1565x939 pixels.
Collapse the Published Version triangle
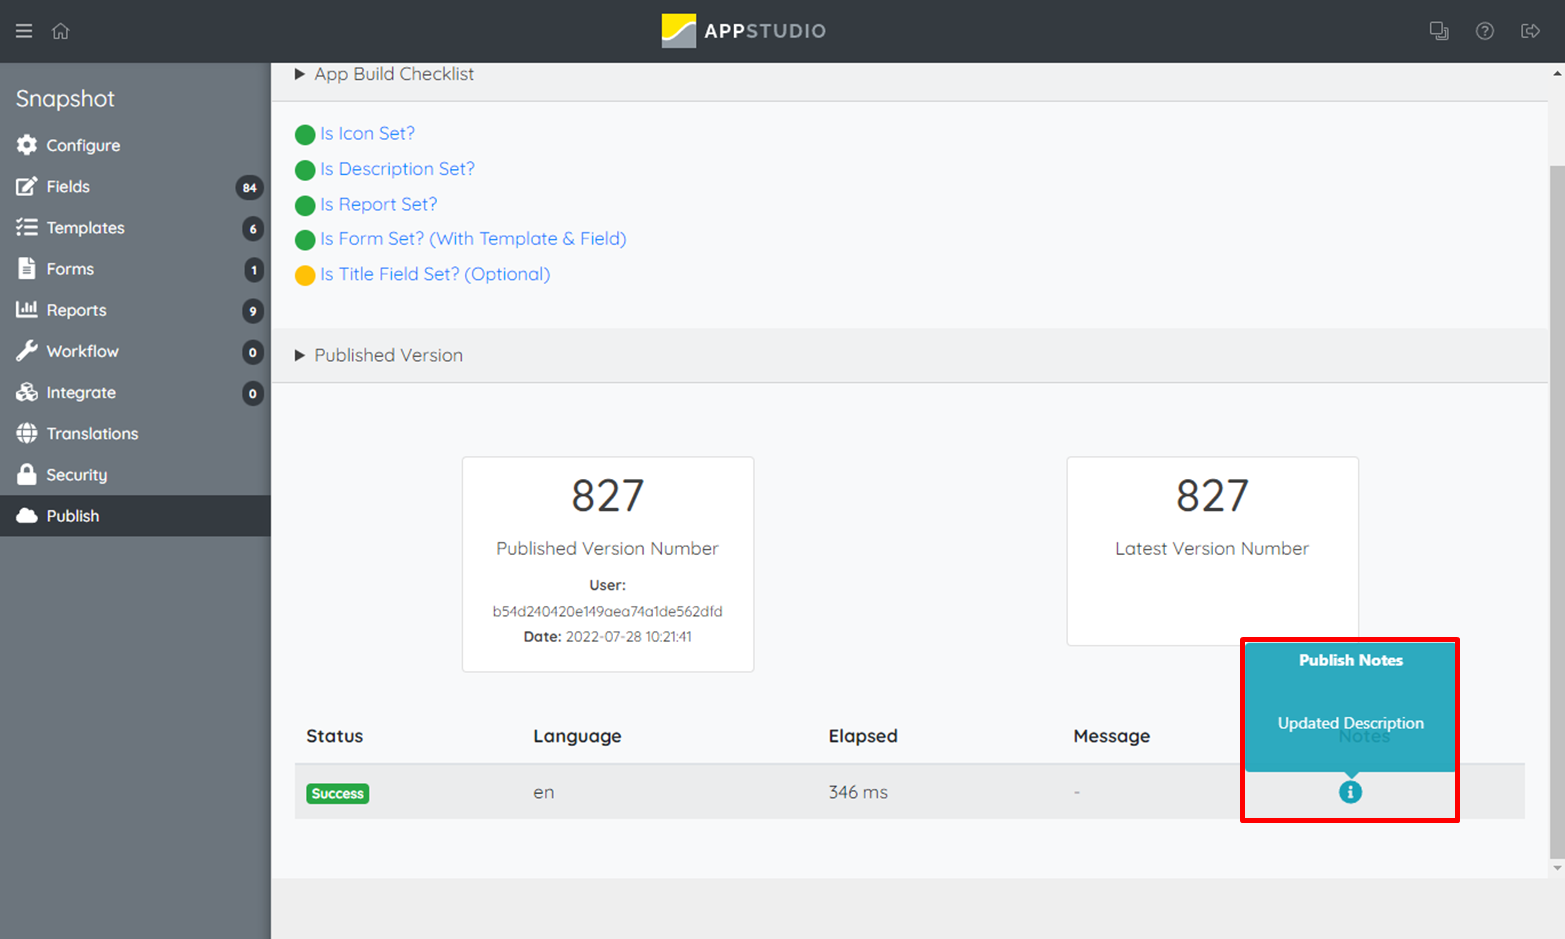click(299, 355)
